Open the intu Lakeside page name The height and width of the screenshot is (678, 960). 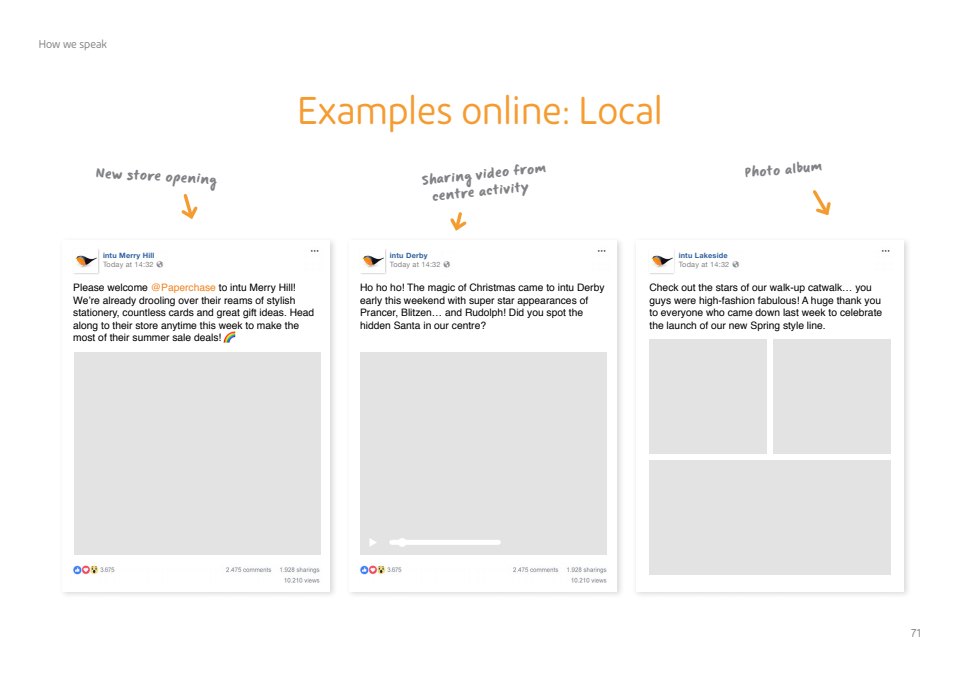703,255
